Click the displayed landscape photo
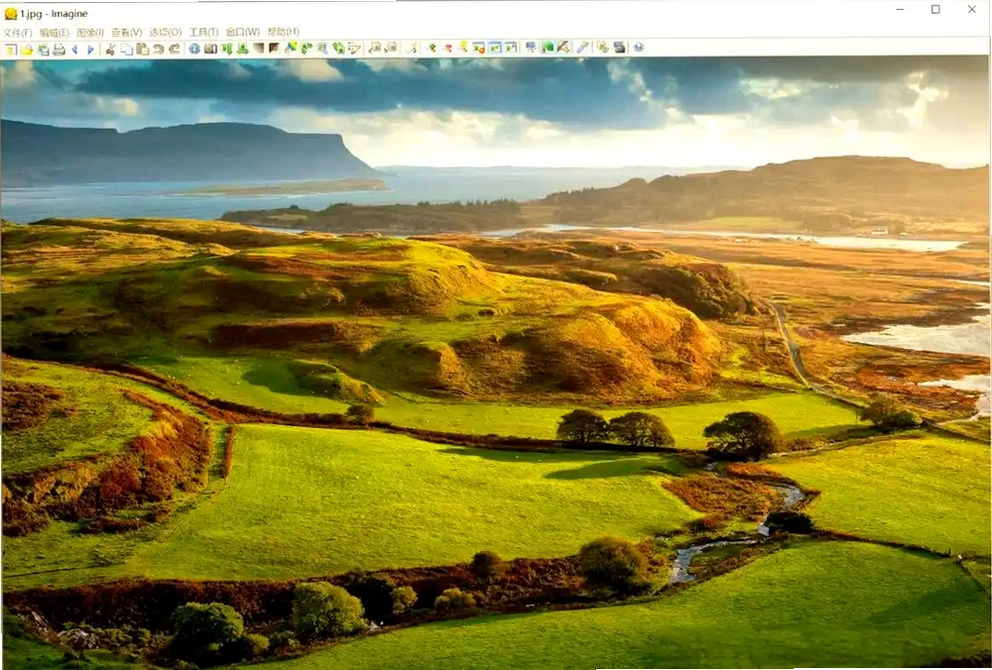The image size is (992, 670). 495,363
